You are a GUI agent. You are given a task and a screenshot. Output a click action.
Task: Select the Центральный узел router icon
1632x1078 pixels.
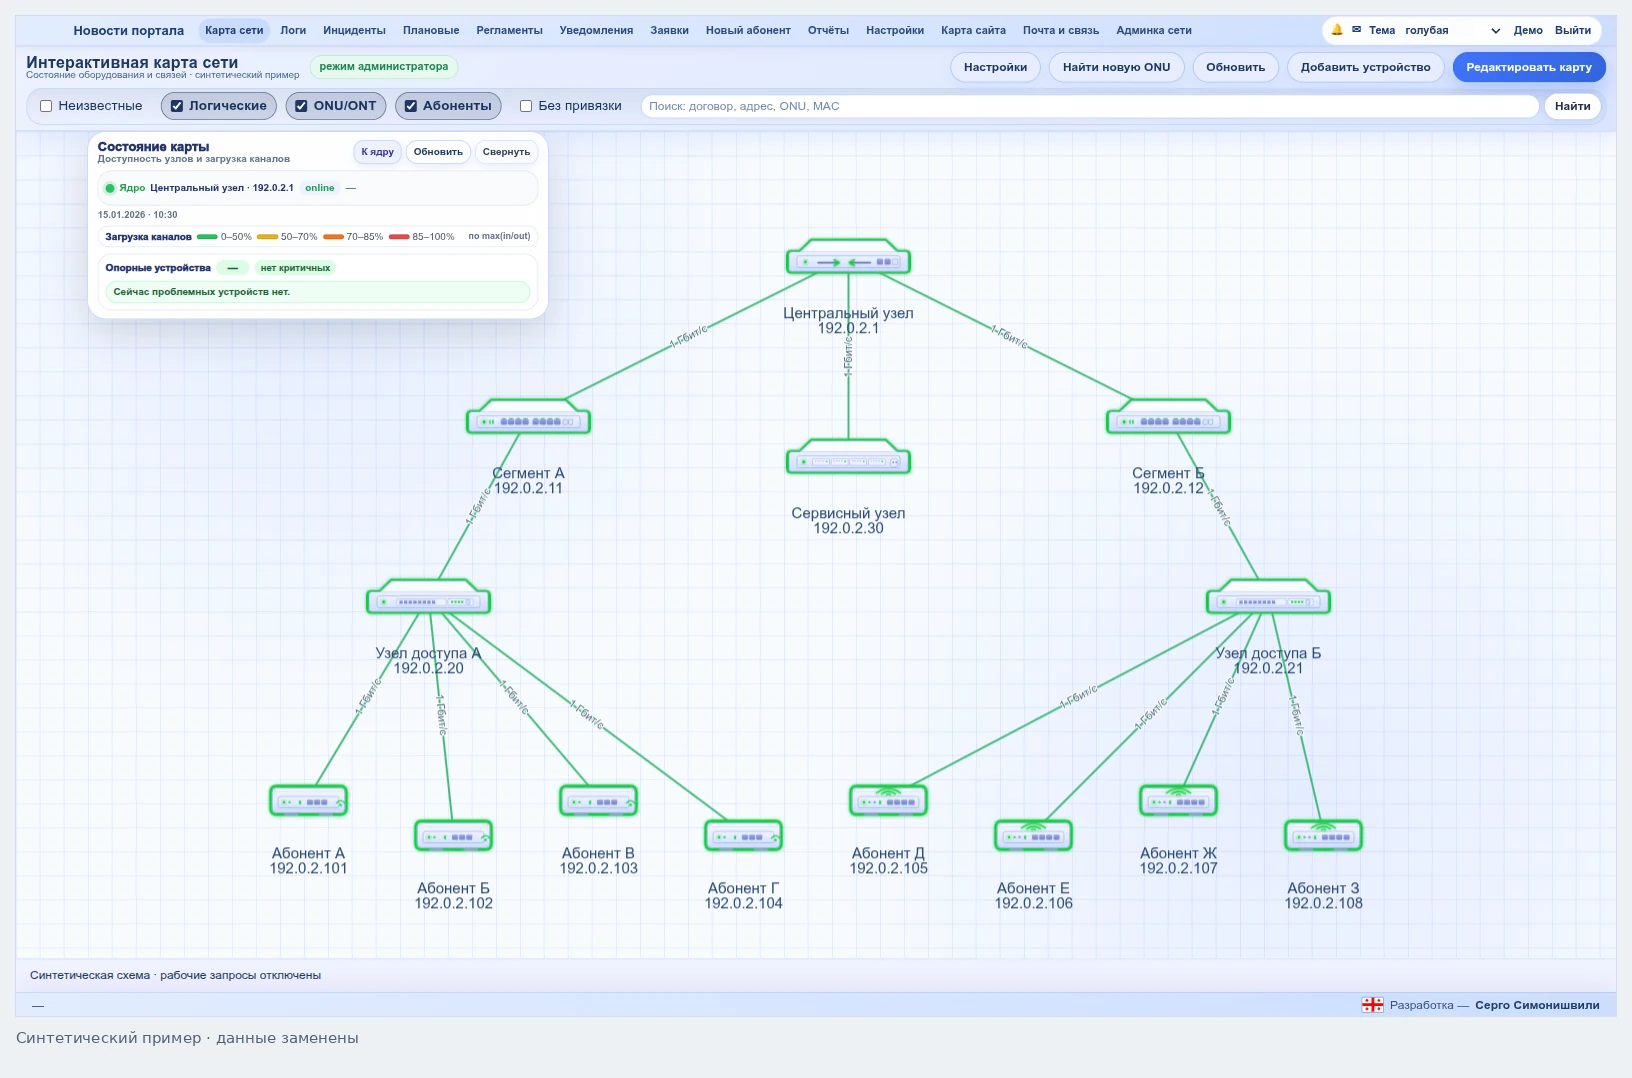(x=848, y=257)
